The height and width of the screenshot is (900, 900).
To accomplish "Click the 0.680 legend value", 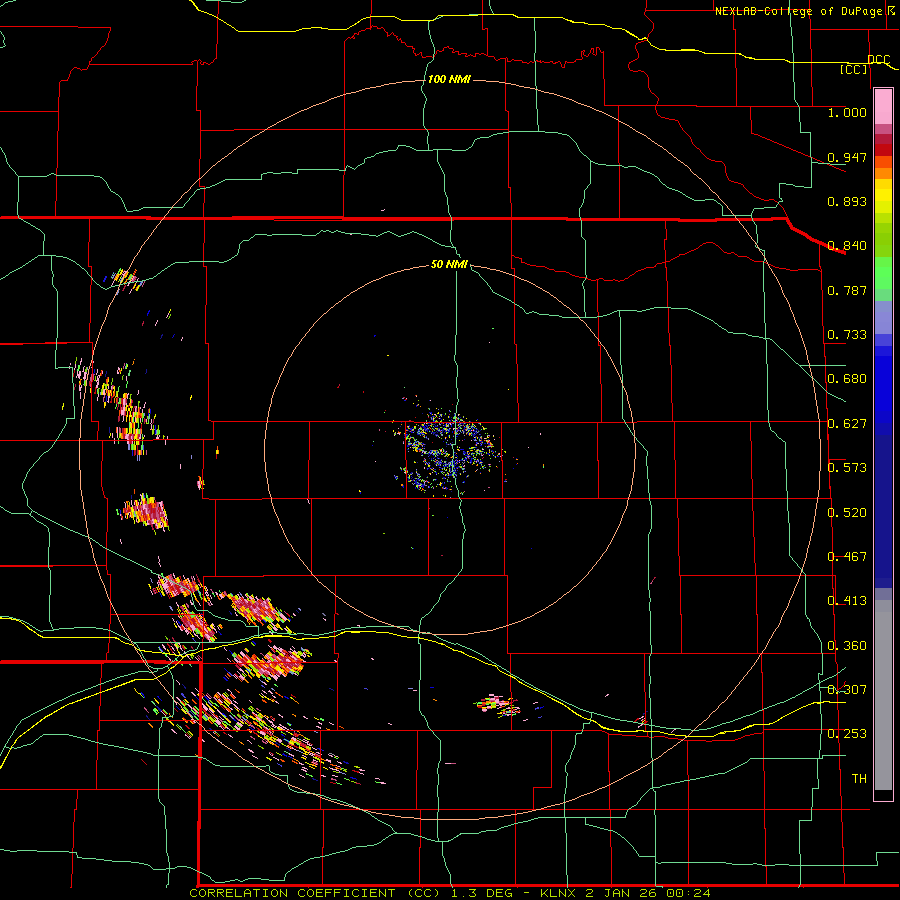I will (x=847, y=379).
